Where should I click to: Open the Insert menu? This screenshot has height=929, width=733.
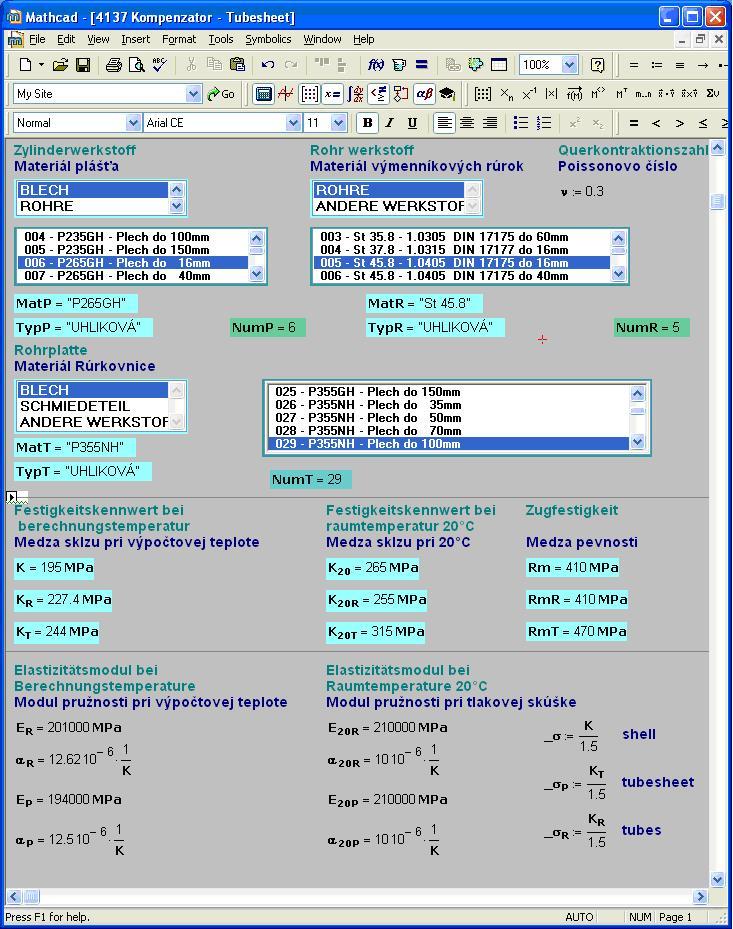tap(136, 39)
